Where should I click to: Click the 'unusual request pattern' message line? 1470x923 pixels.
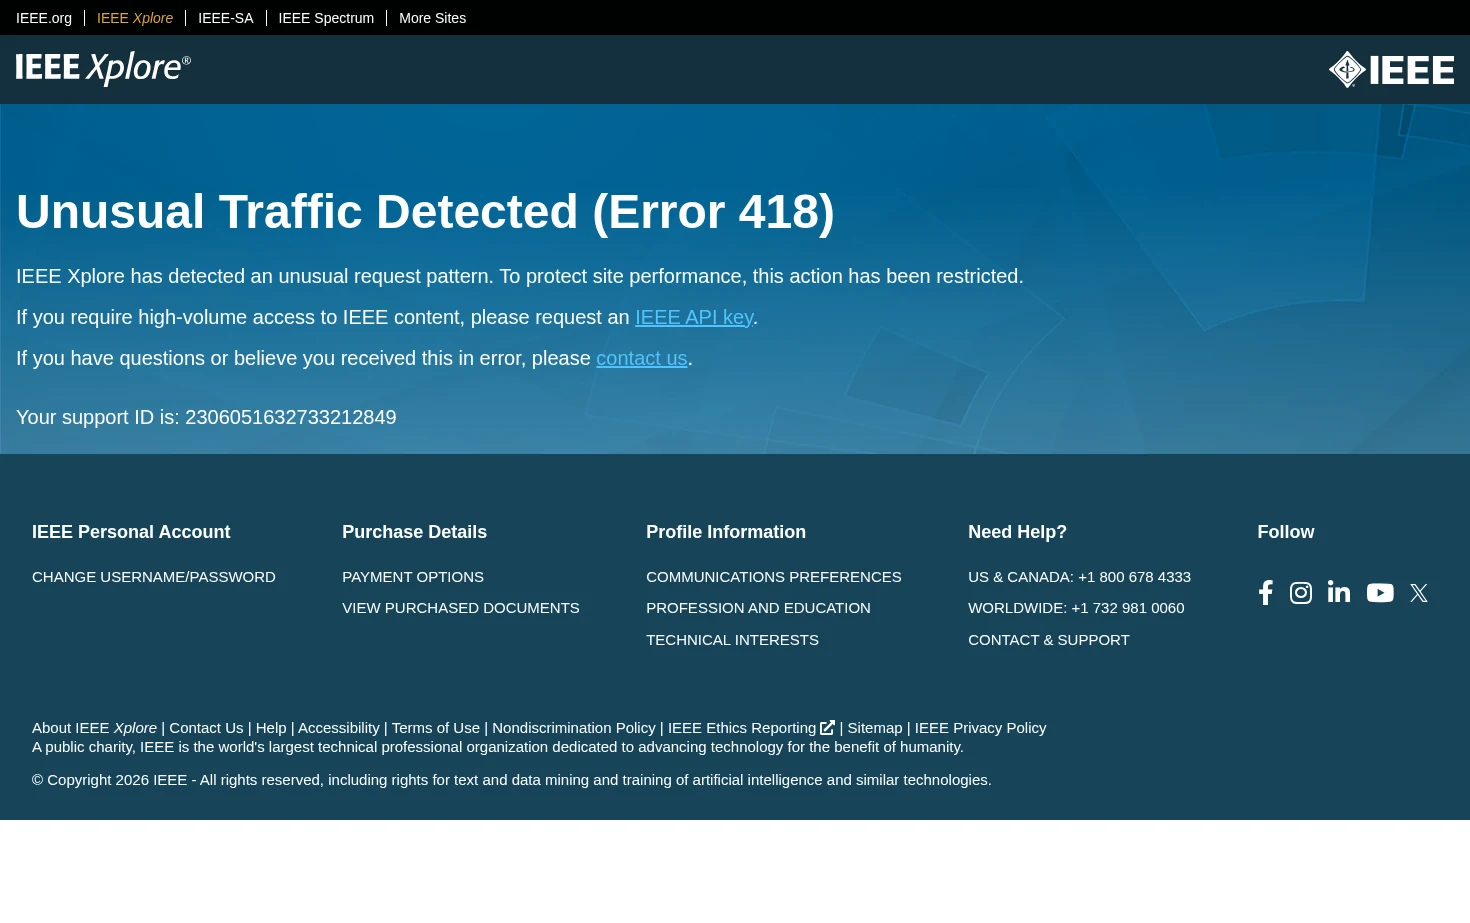pyautogui.click(x=520, y=276)
